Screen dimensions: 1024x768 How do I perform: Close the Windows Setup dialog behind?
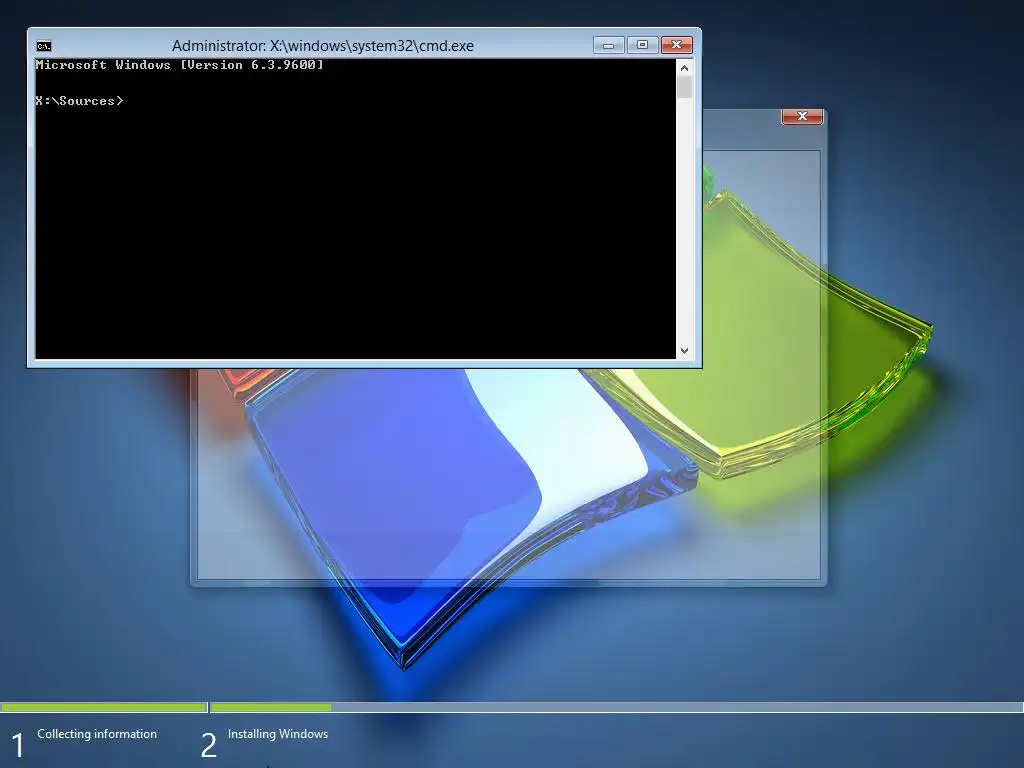tap(802, 116)
